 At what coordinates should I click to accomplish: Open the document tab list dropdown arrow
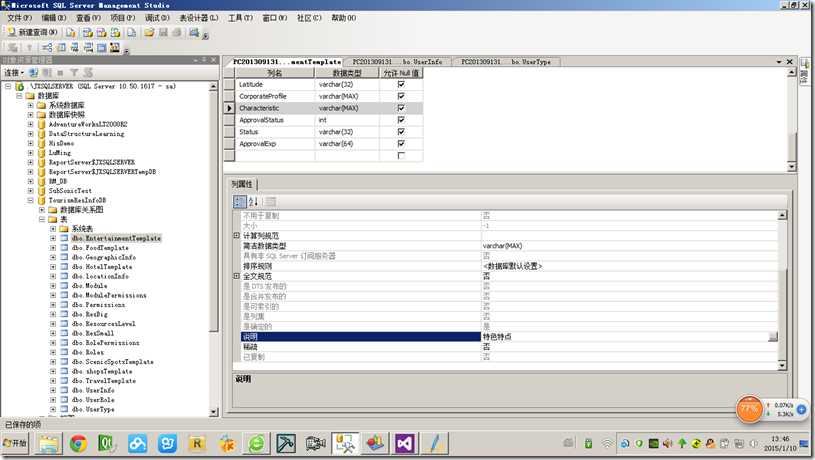tap(779, 61)
